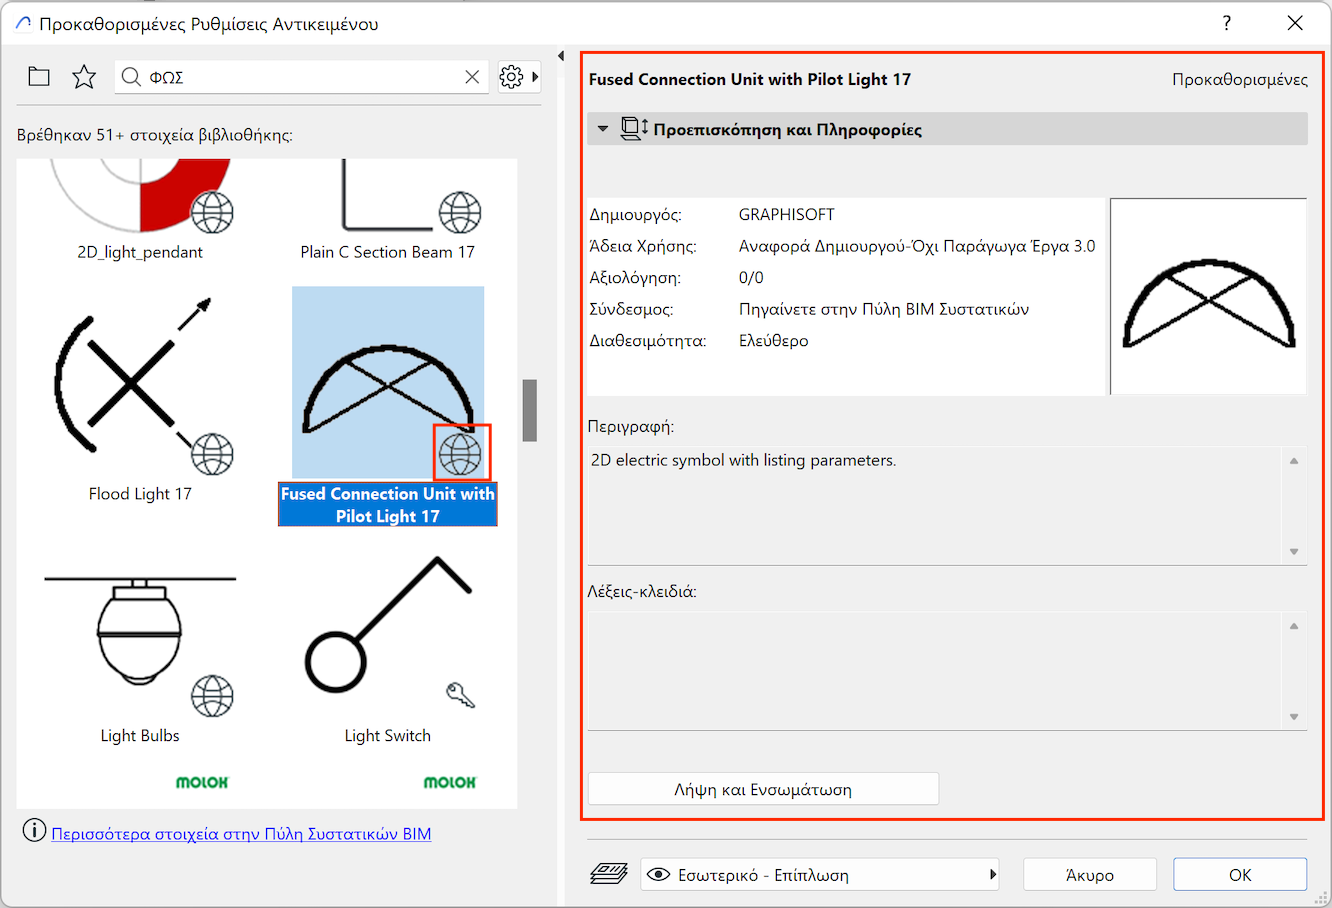Image resolution: width=1332 pixels, height=908 pixels.
Task: Click the Fused Connection Unit title heading
Action: click(750, 79)
